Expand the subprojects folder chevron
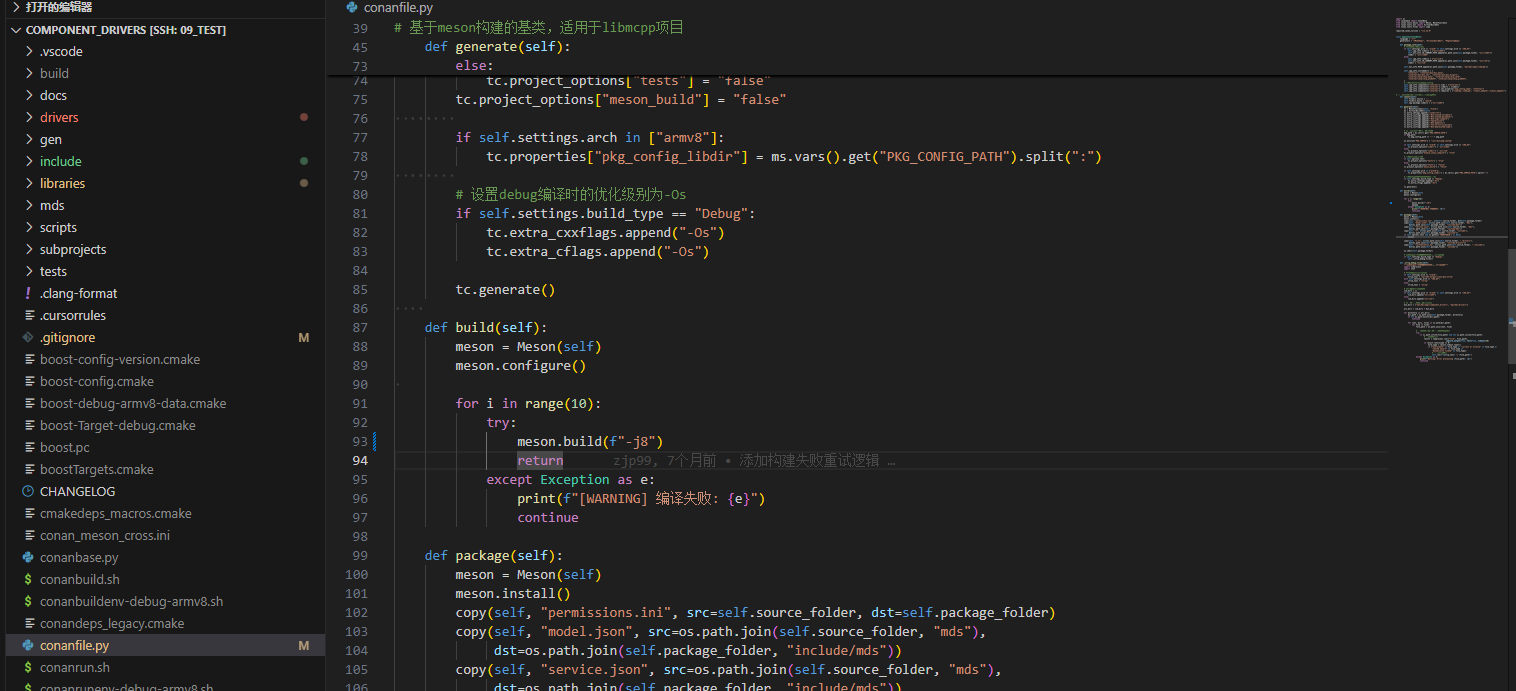1516x691 pixels. pos(29,249)
